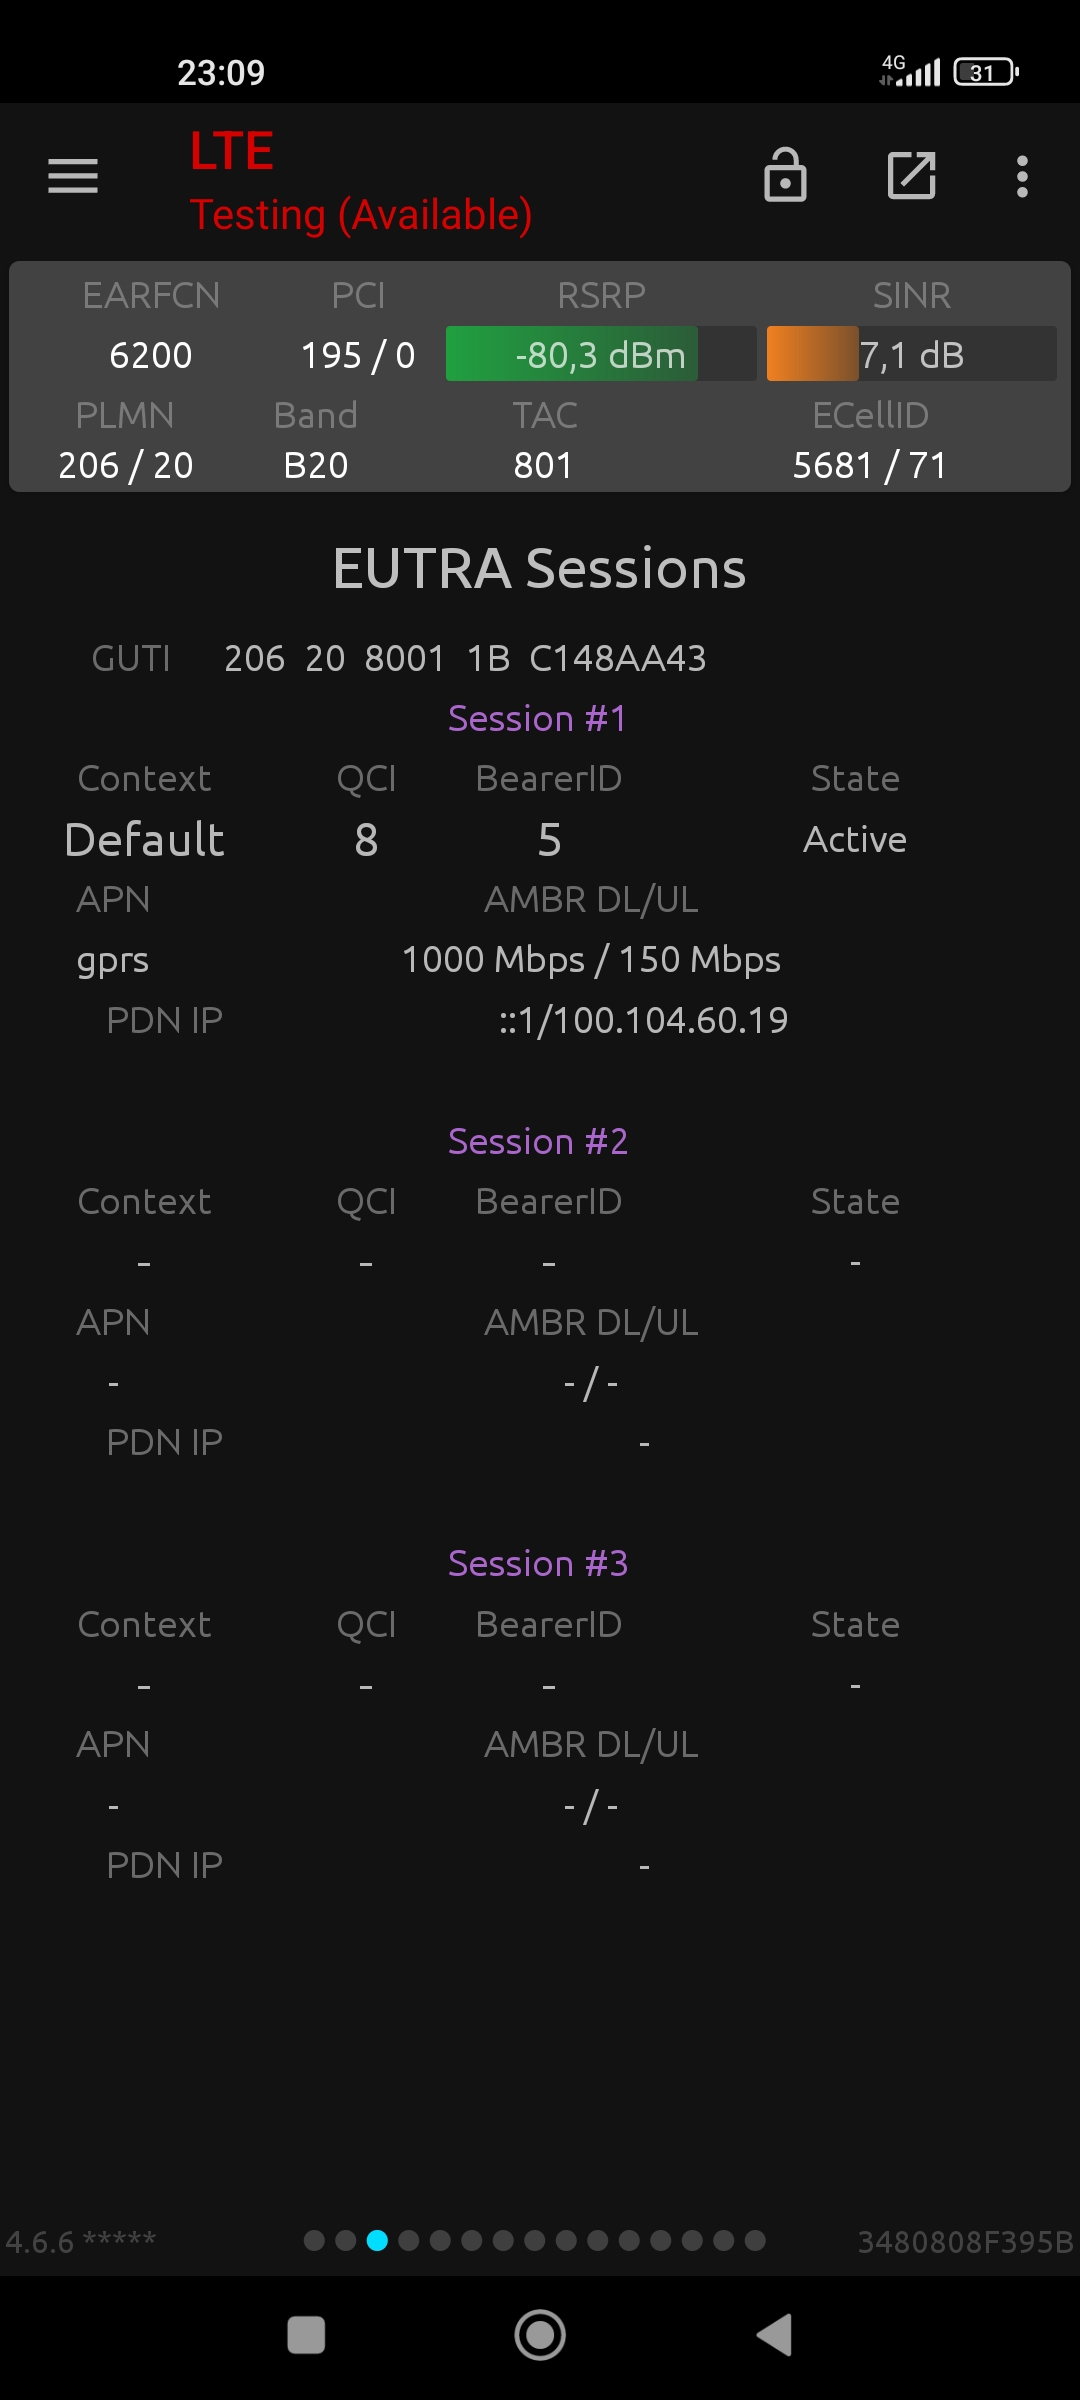Tap the EARFCN value 6200
Viewport: 1080px width, 2400px height.
151,355
